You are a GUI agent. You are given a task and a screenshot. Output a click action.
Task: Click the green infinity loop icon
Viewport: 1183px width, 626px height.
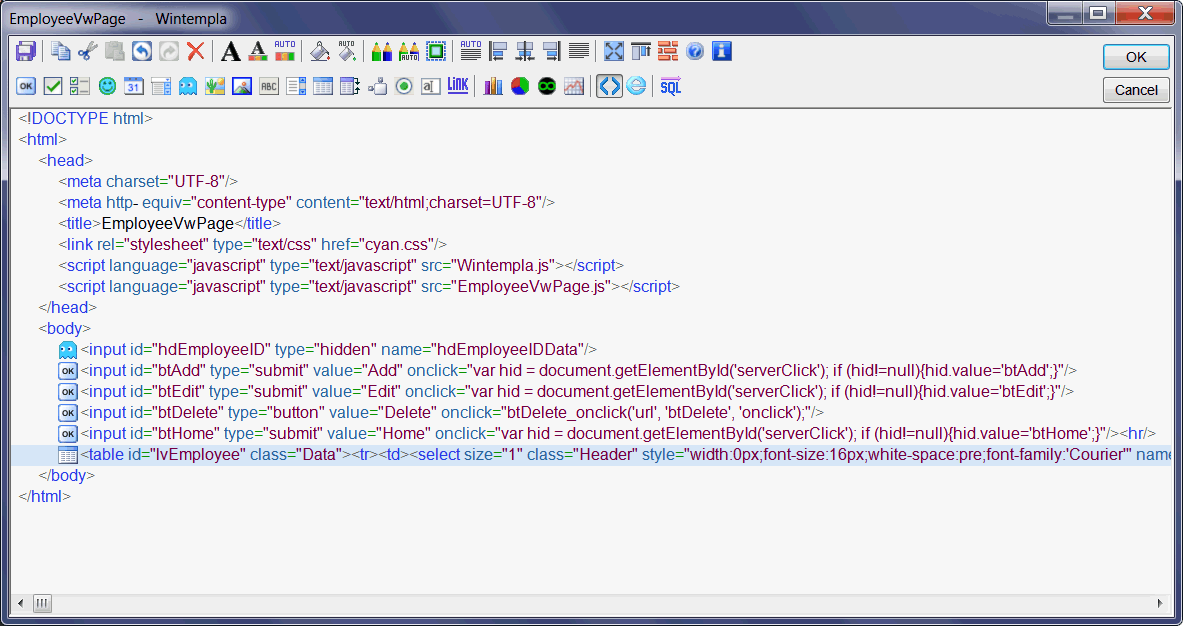click(547, 87)
